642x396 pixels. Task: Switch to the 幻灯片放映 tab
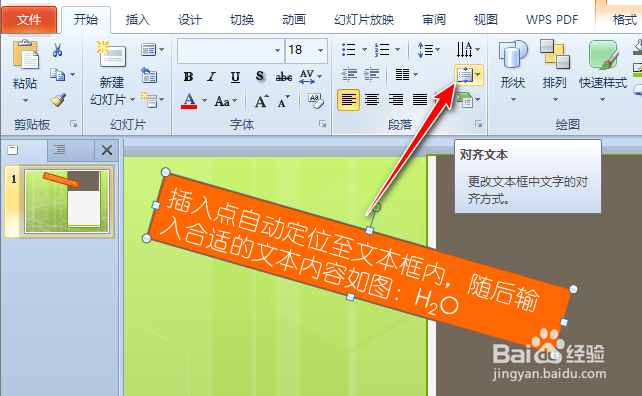tap(364, 19)
